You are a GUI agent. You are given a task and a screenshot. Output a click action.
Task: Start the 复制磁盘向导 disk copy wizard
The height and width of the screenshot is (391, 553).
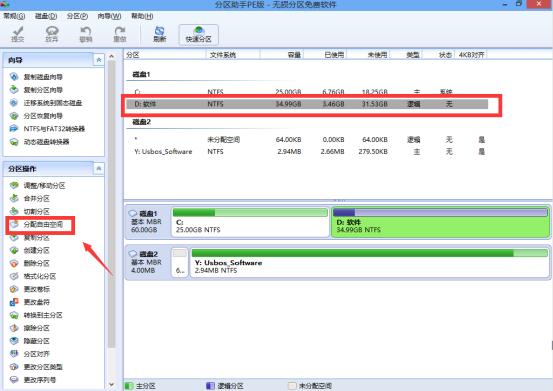(x=36, y=77)
